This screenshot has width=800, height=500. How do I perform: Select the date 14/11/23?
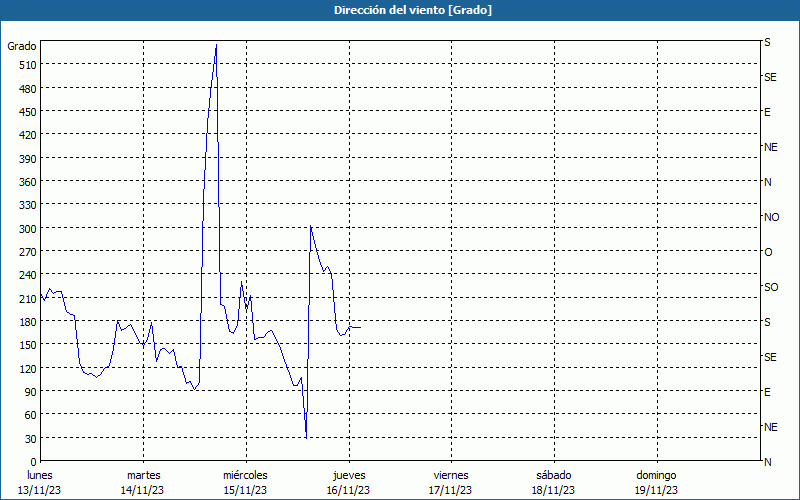pyautogui.click(x=142, y=491)
